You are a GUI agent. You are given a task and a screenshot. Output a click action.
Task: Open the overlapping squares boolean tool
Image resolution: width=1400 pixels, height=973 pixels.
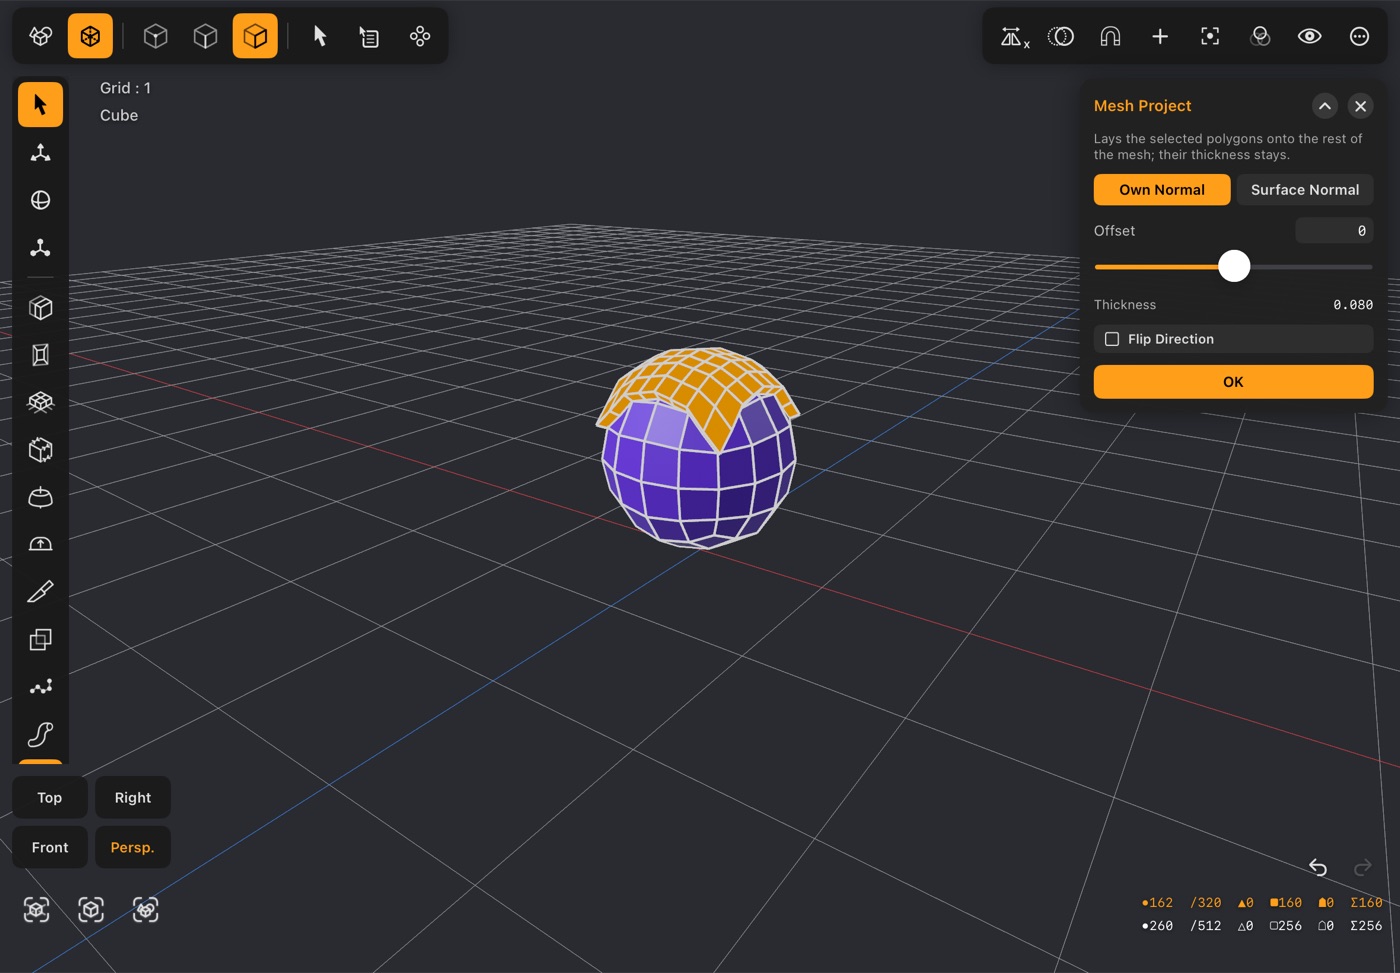point(40,640)
